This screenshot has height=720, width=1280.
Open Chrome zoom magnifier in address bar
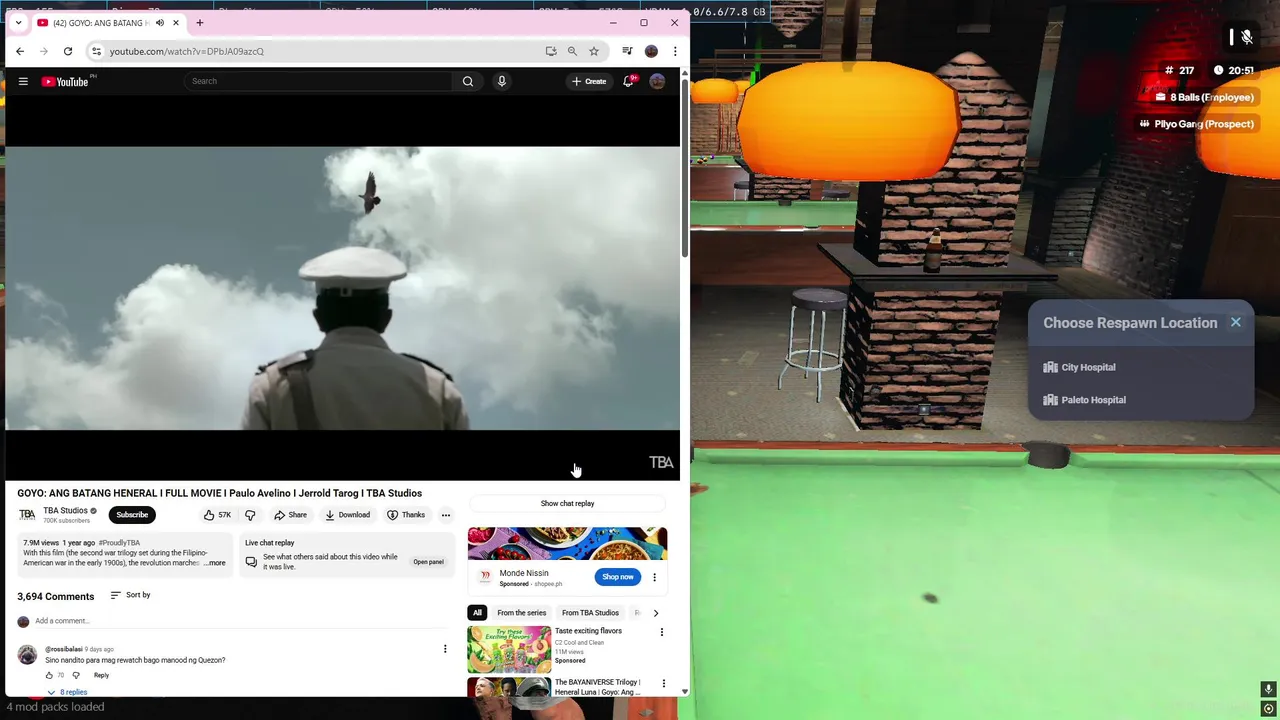[572, 51]
